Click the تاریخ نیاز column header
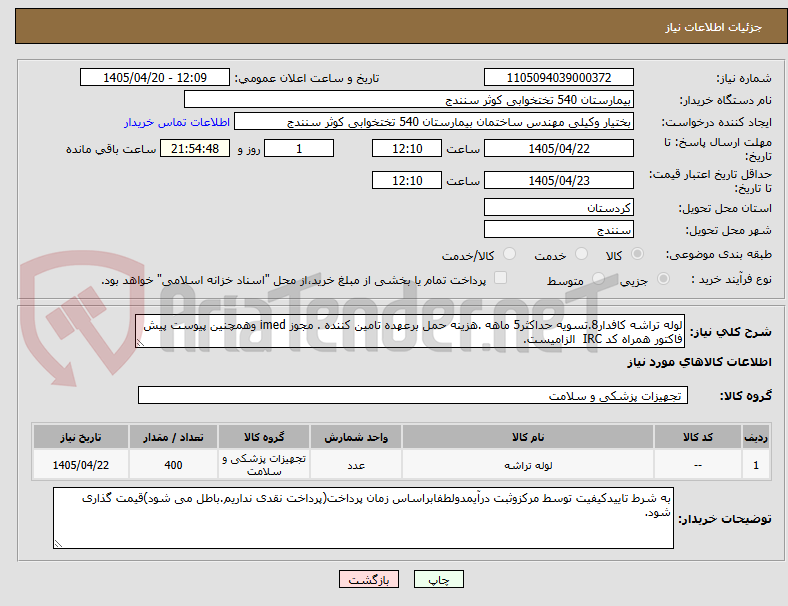This screenshot has height=606, width=788. tap(81, 437)
